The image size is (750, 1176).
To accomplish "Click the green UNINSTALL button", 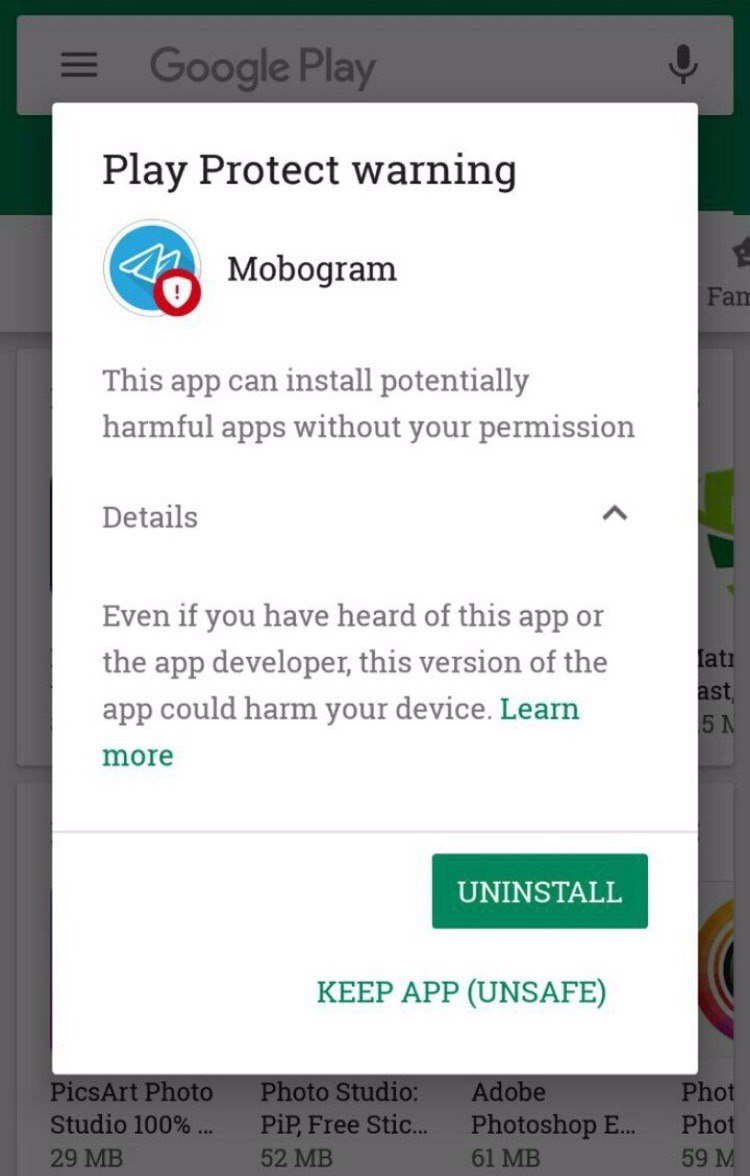I will [539, 891].
